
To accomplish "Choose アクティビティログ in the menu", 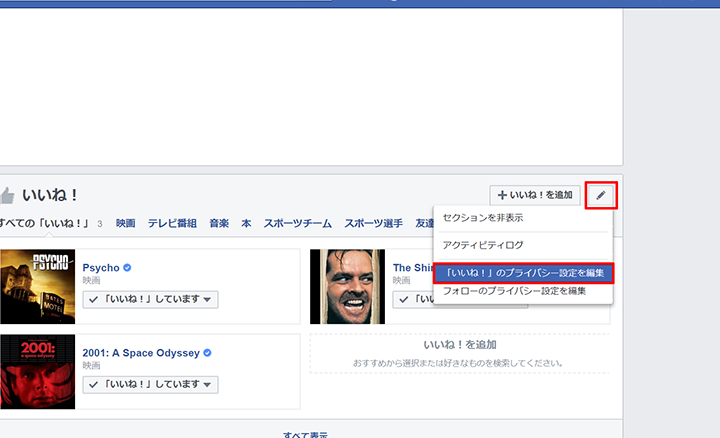I will tap(483, 245).
